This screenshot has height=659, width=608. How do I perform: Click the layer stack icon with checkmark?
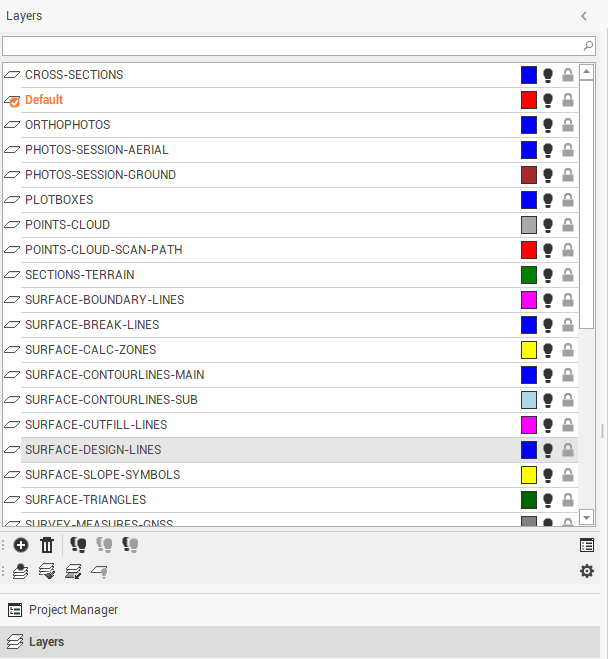(x=47, y=571)
